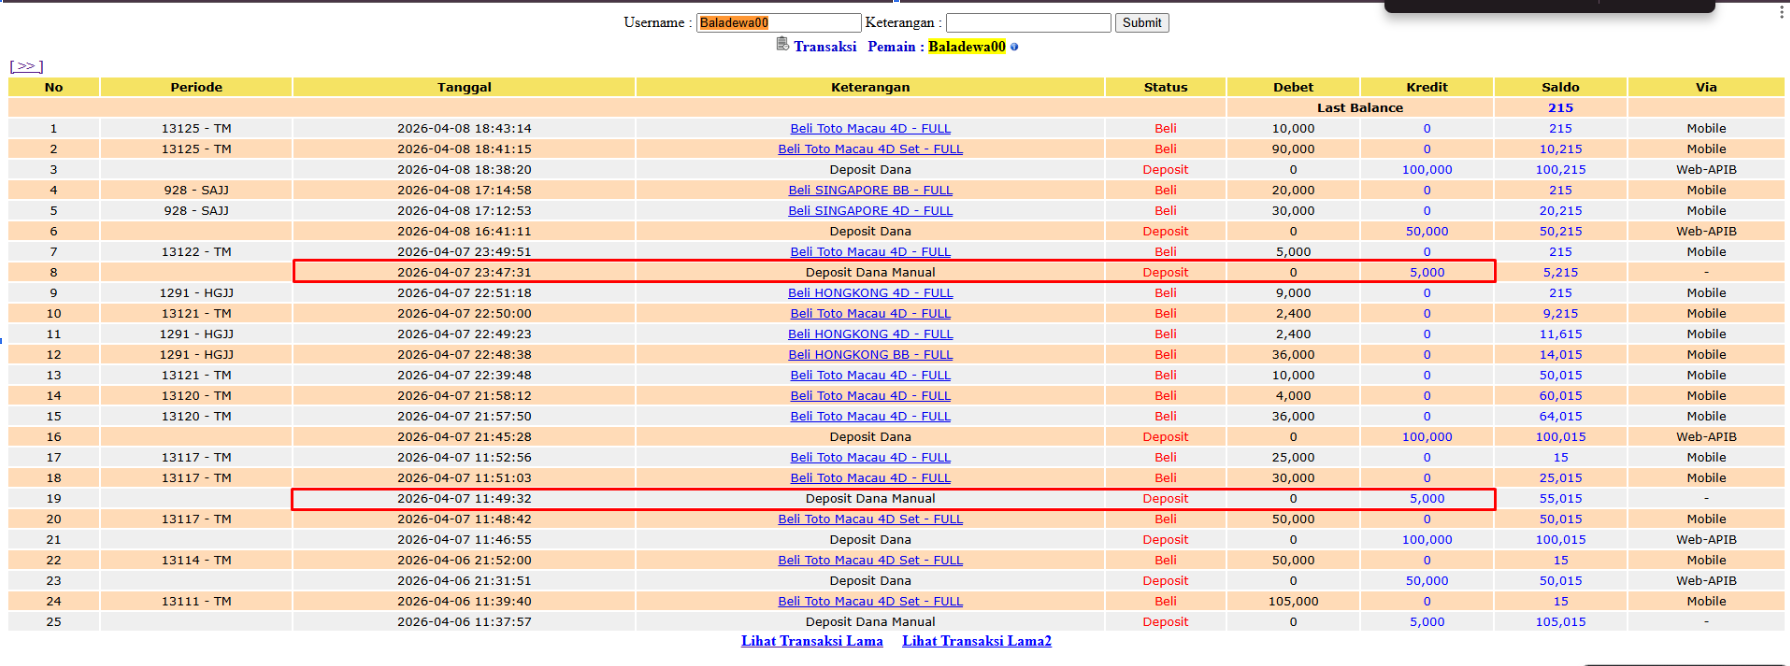Click the Keterangan column header
This screenshot has width=1790, height=666.
pos(870,87)
